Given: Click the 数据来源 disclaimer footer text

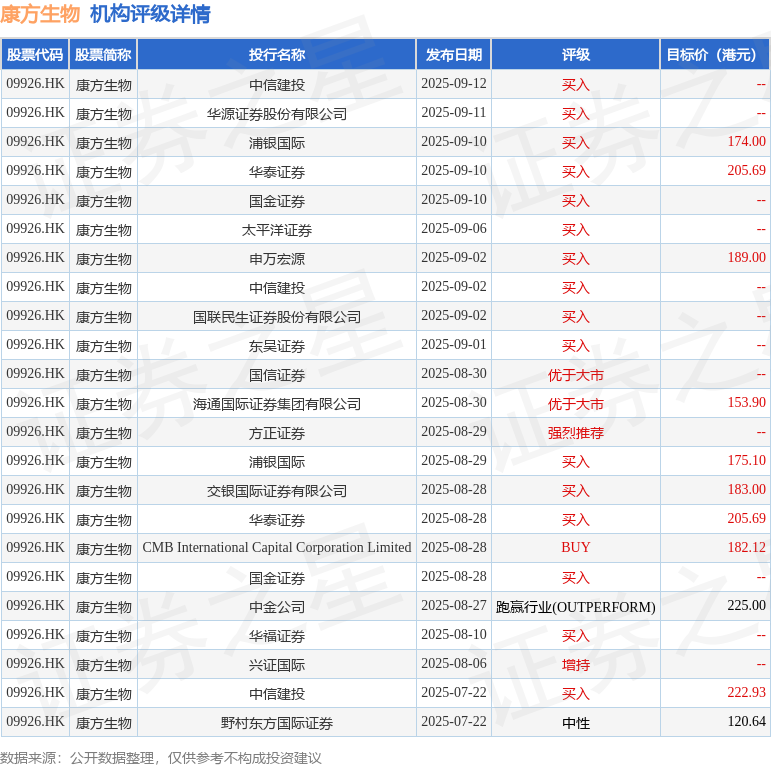Looking at the screenshot, I should (161, 758).
